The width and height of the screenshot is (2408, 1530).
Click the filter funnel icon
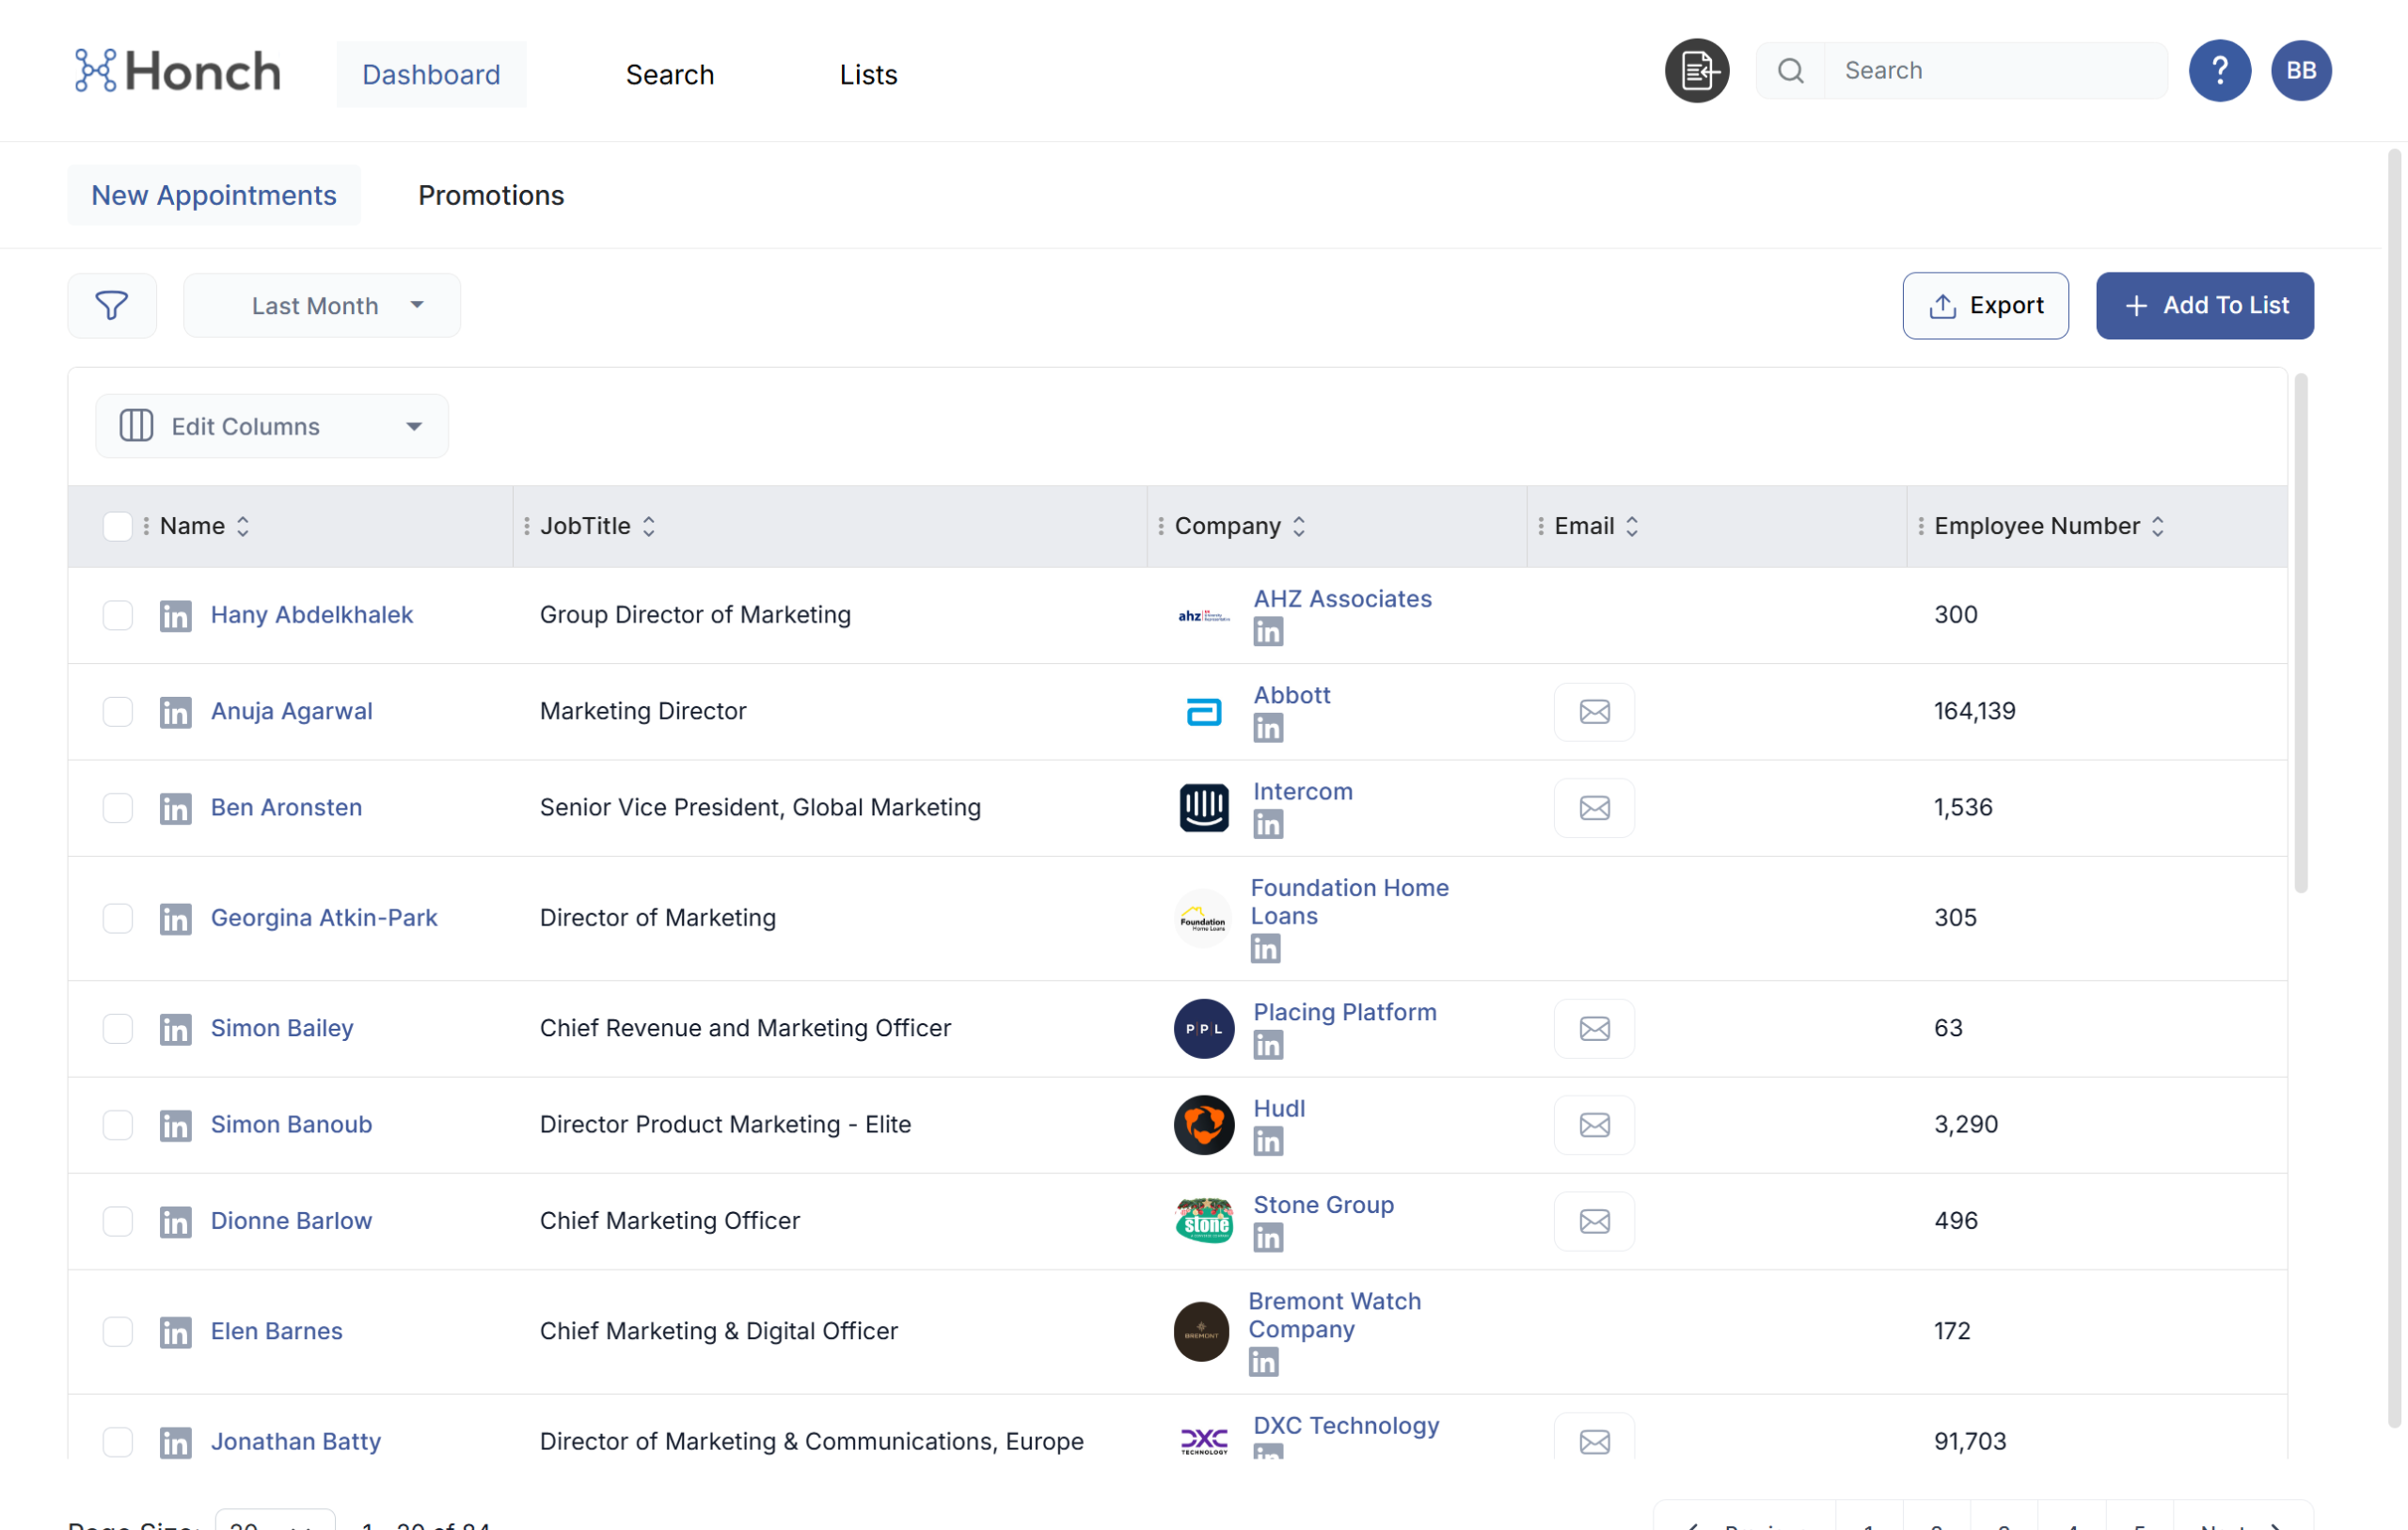[111, 305]
